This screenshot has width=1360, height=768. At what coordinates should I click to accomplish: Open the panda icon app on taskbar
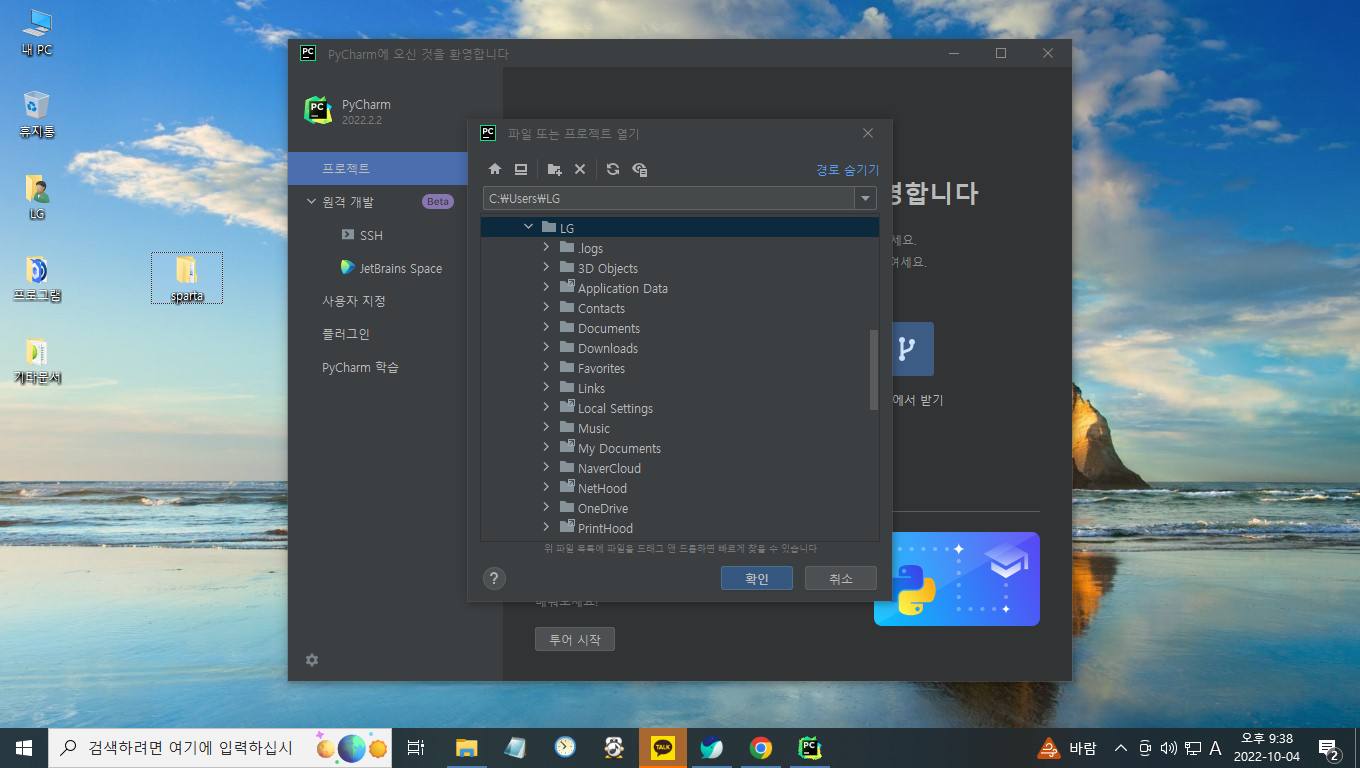coord(614,748)
